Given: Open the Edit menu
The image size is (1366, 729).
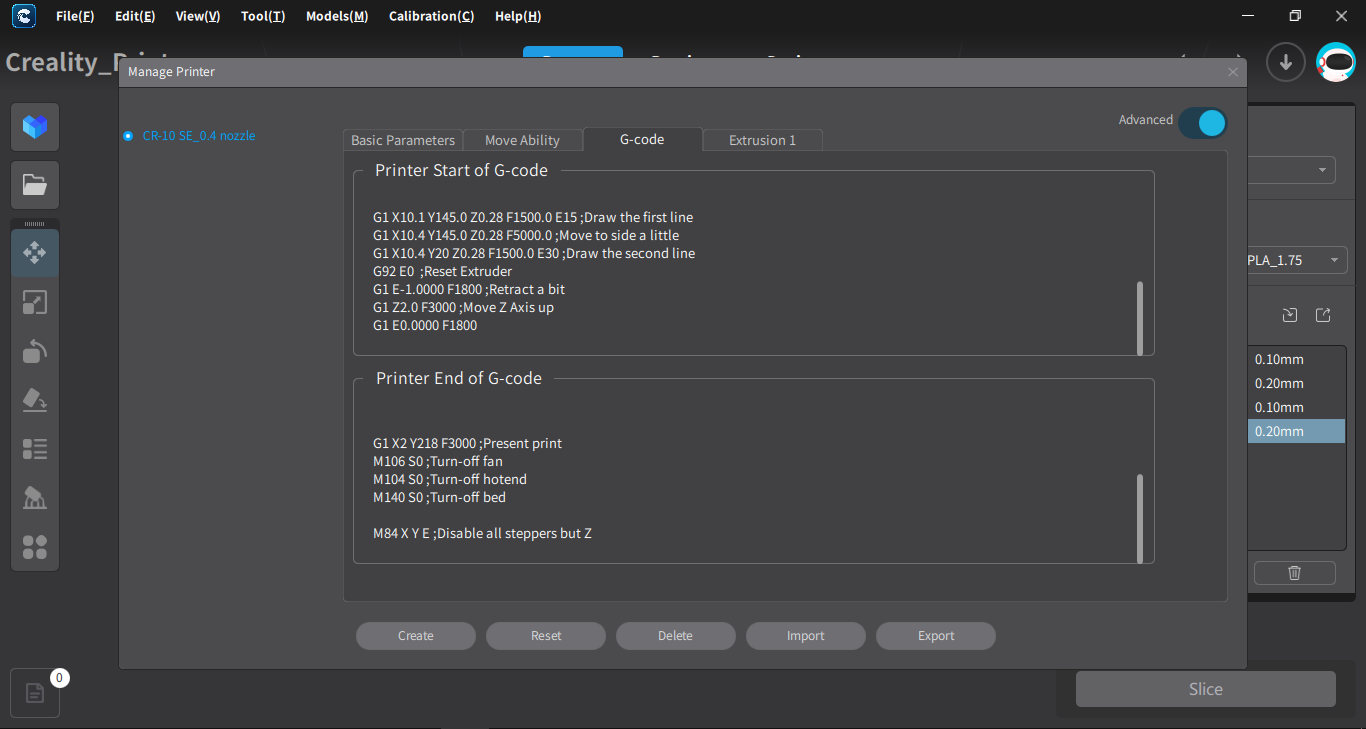Looking at the screenshot, I should 135,16.
